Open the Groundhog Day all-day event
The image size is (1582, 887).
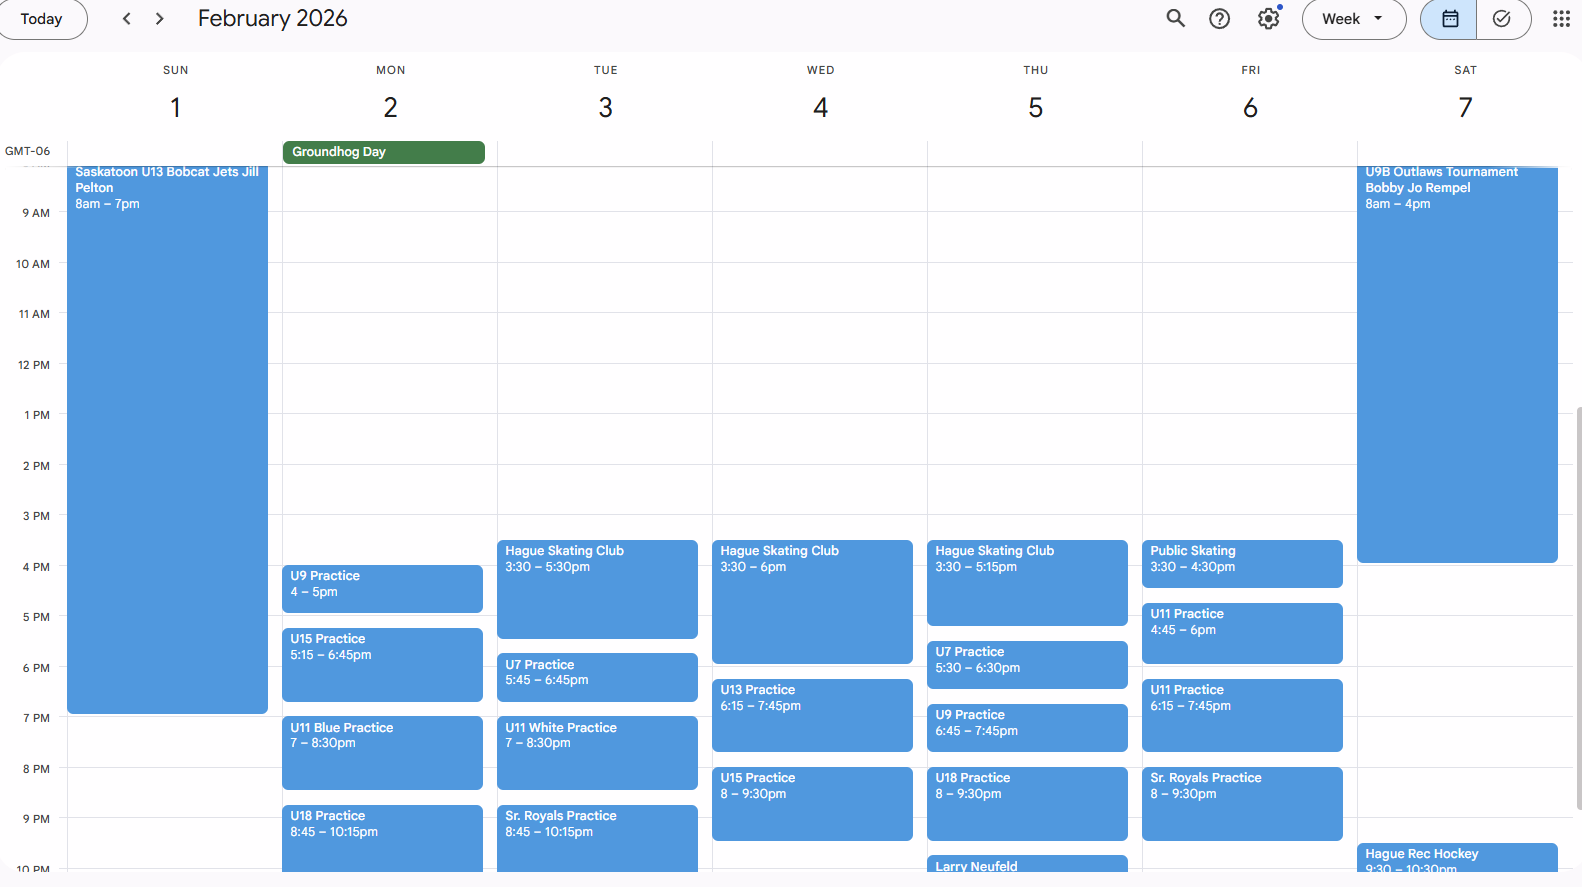point(383,152)
